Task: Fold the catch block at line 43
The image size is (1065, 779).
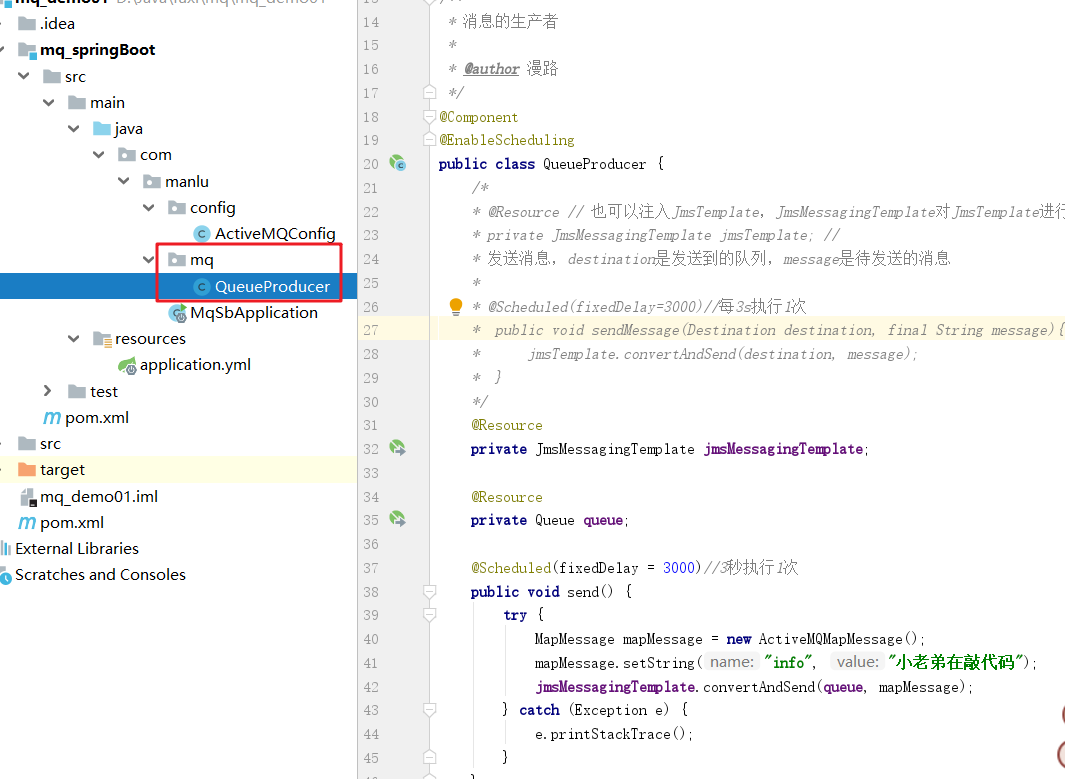Action: [429, 710]
